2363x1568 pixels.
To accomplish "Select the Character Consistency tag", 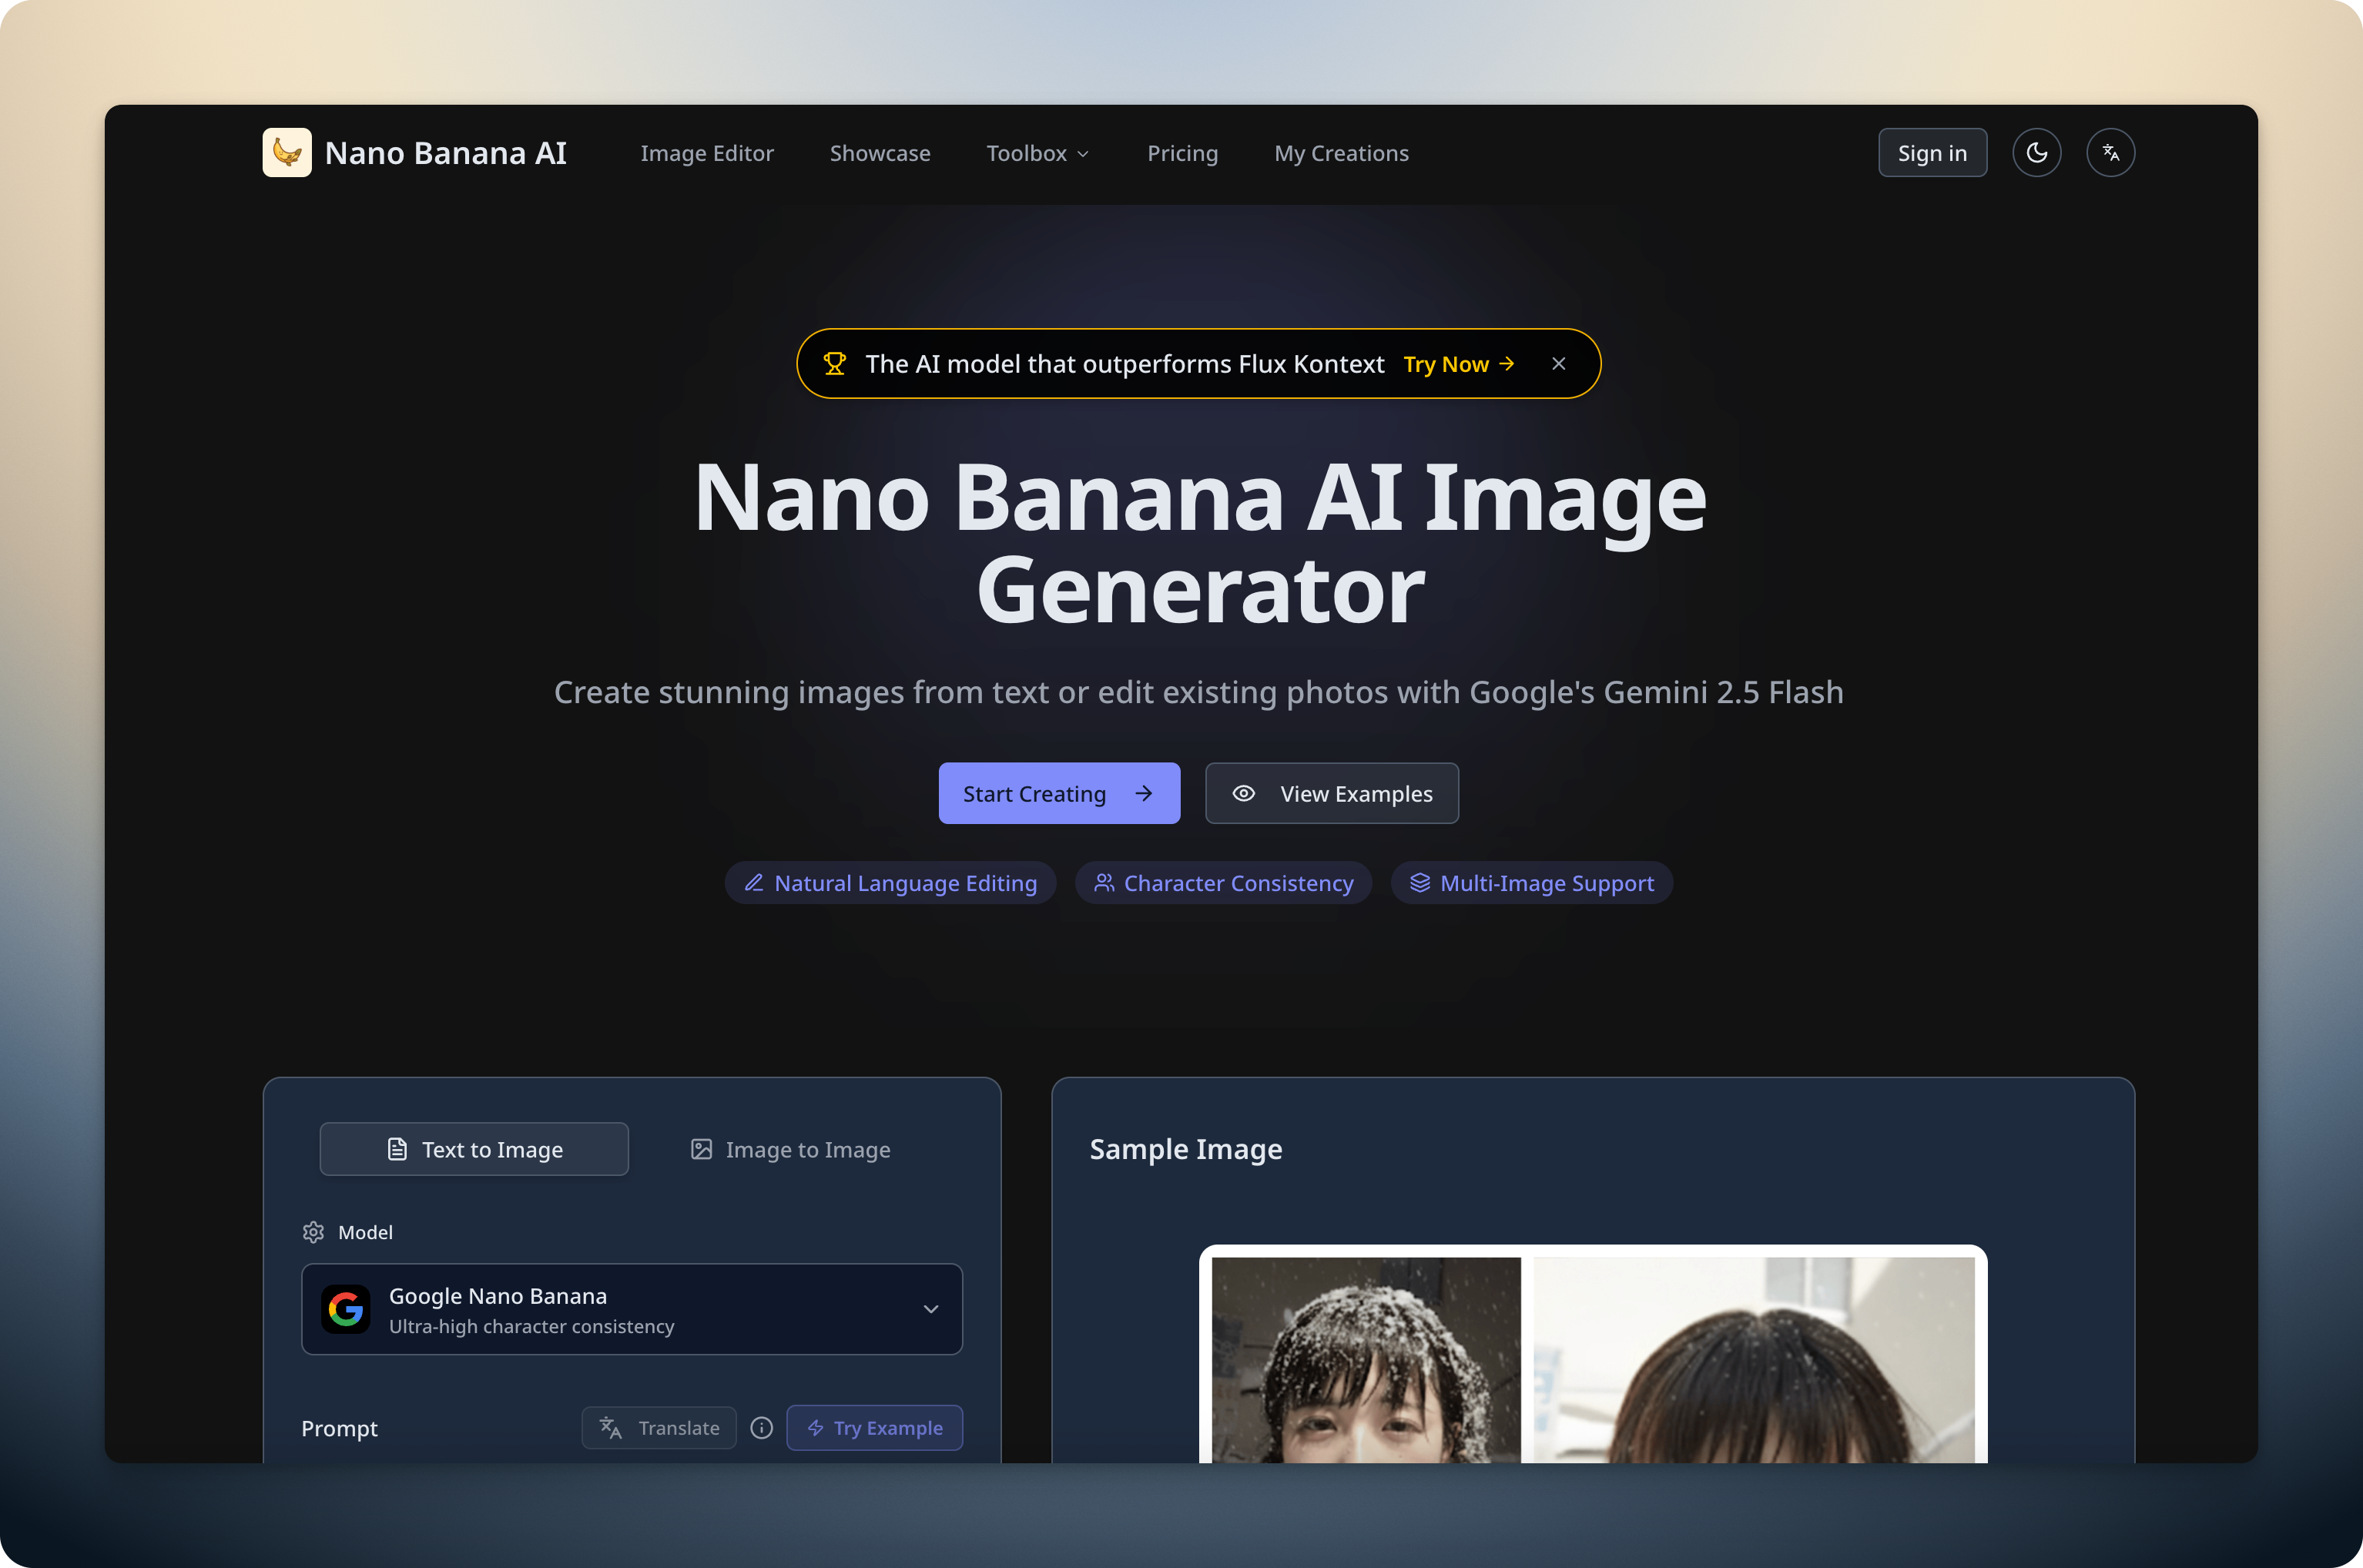I will 1223,883.
